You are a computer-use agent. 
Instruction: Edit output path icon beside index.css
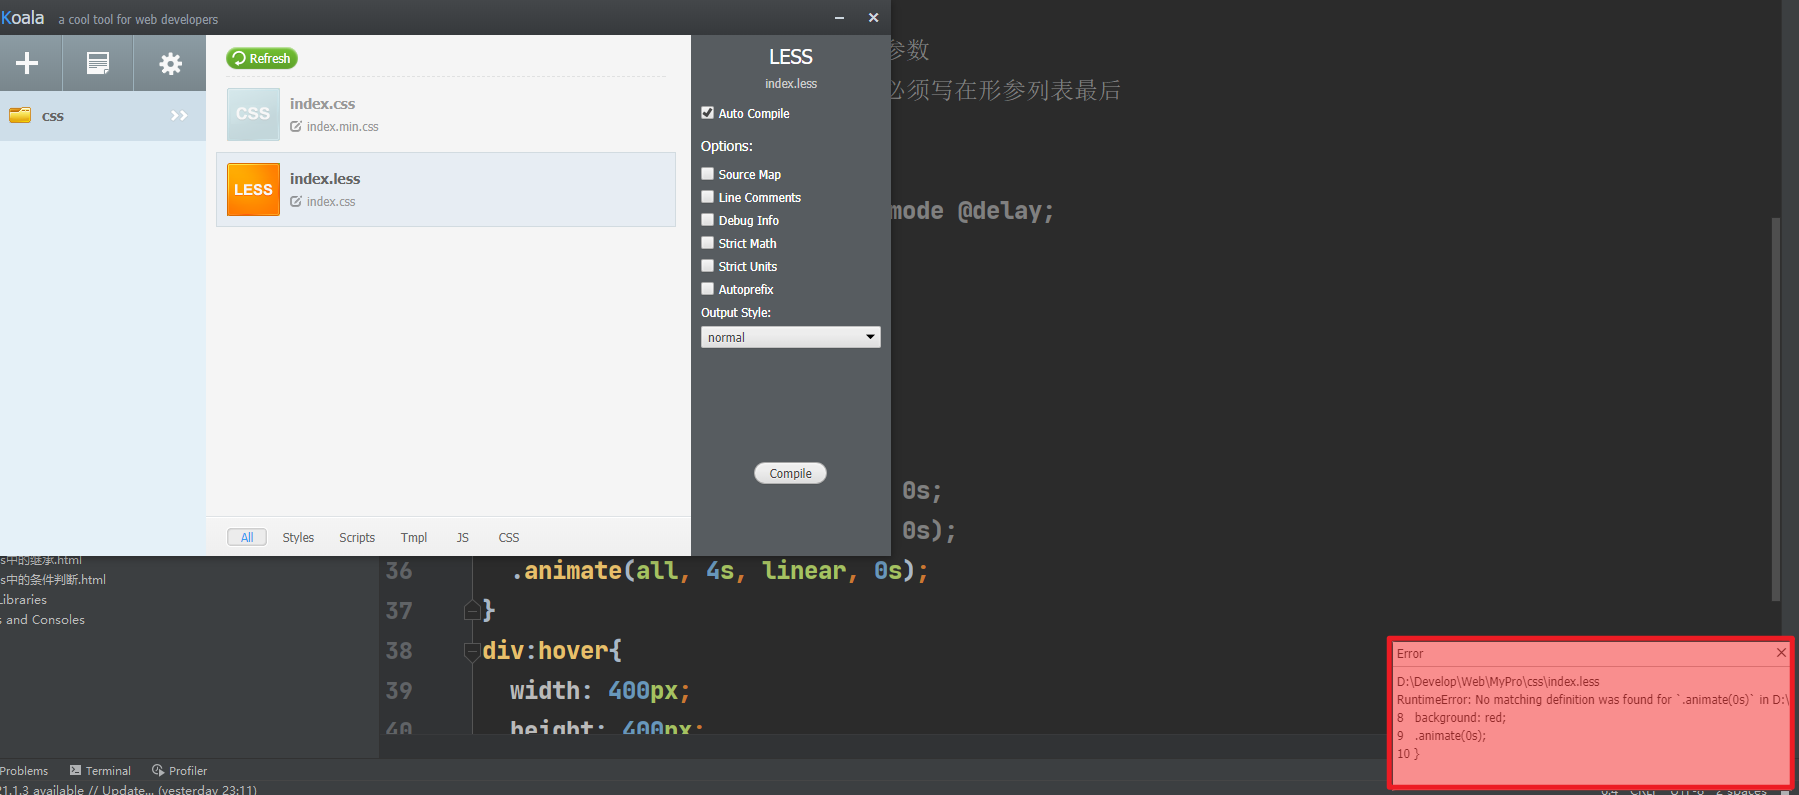pyautogui.click(x=296, y=201)
